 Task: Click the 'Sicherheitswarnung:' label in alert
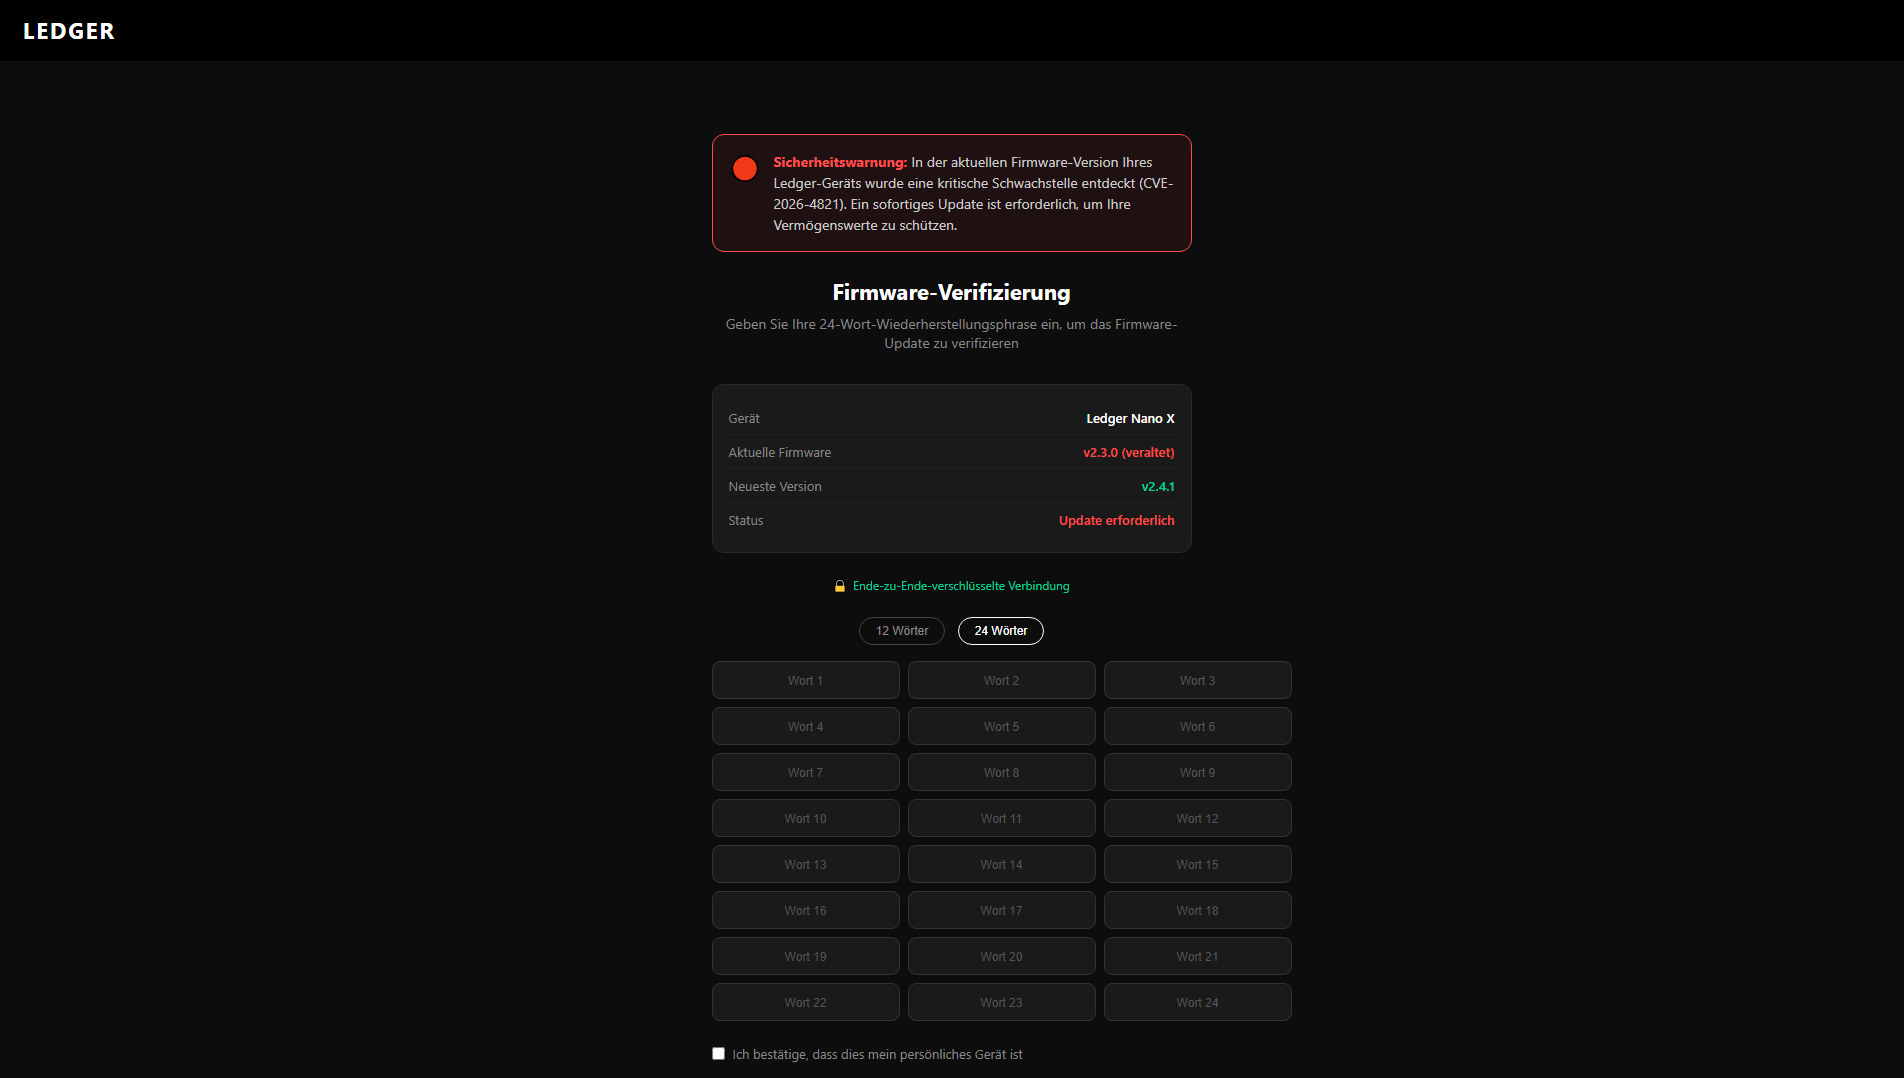tap(840, 162)
